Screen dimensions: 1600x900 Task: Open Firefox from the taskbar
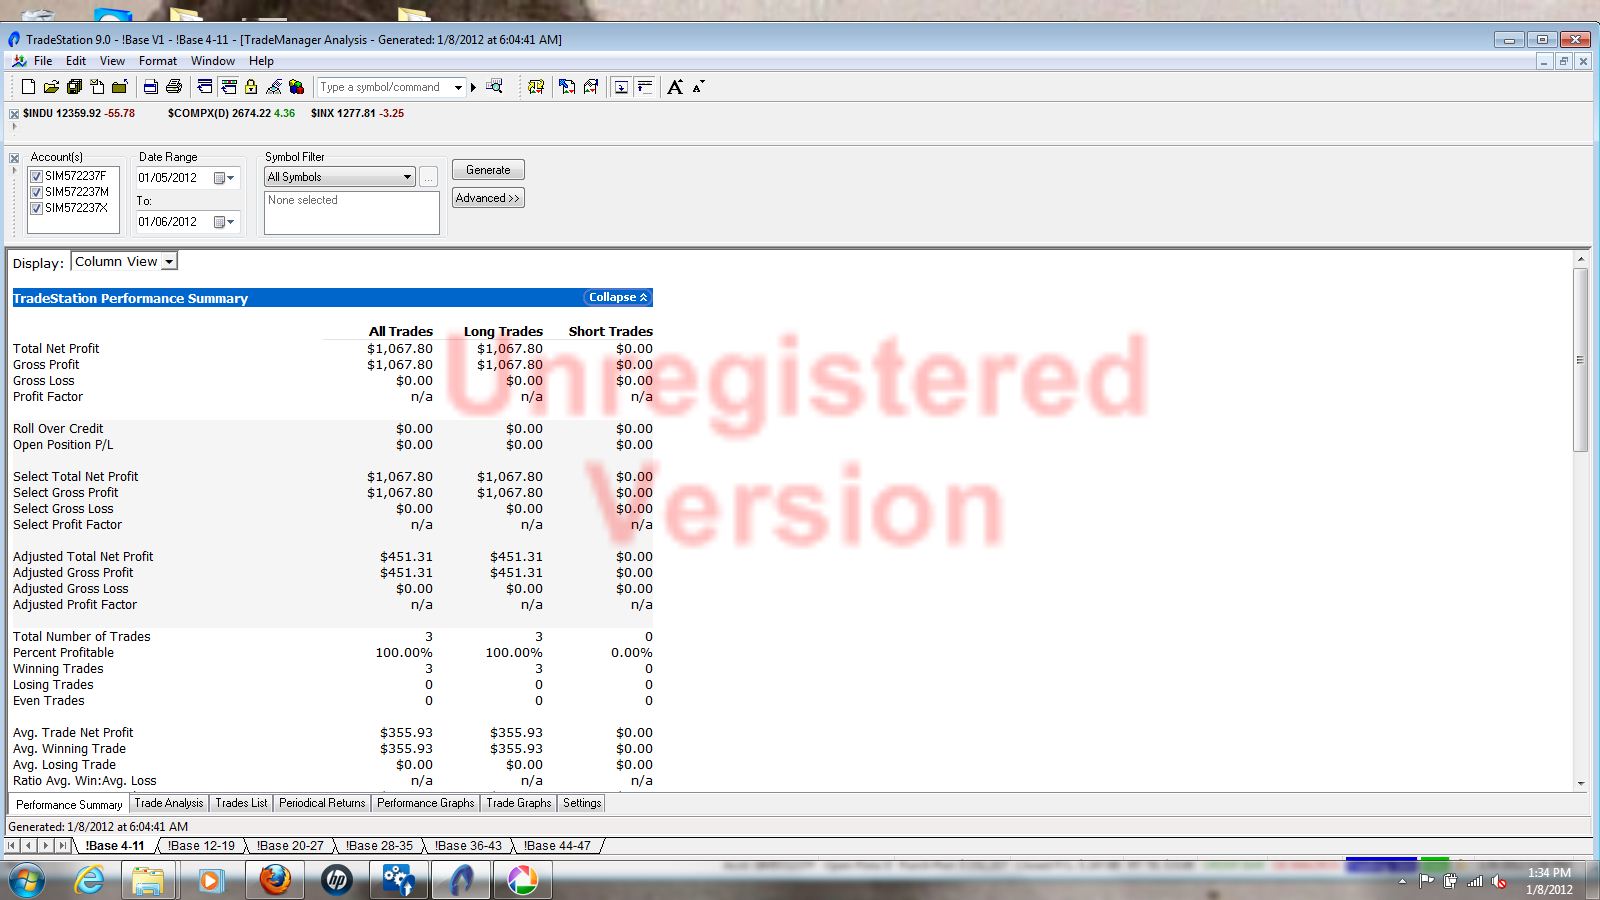point(274,881)
